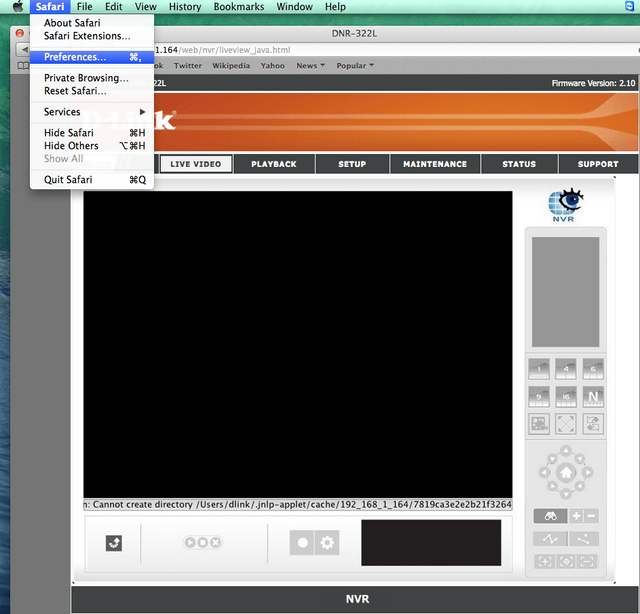Expand the News bookmarks dropdown
Screen dimensions: 640x614
click(x=311, y=66)
